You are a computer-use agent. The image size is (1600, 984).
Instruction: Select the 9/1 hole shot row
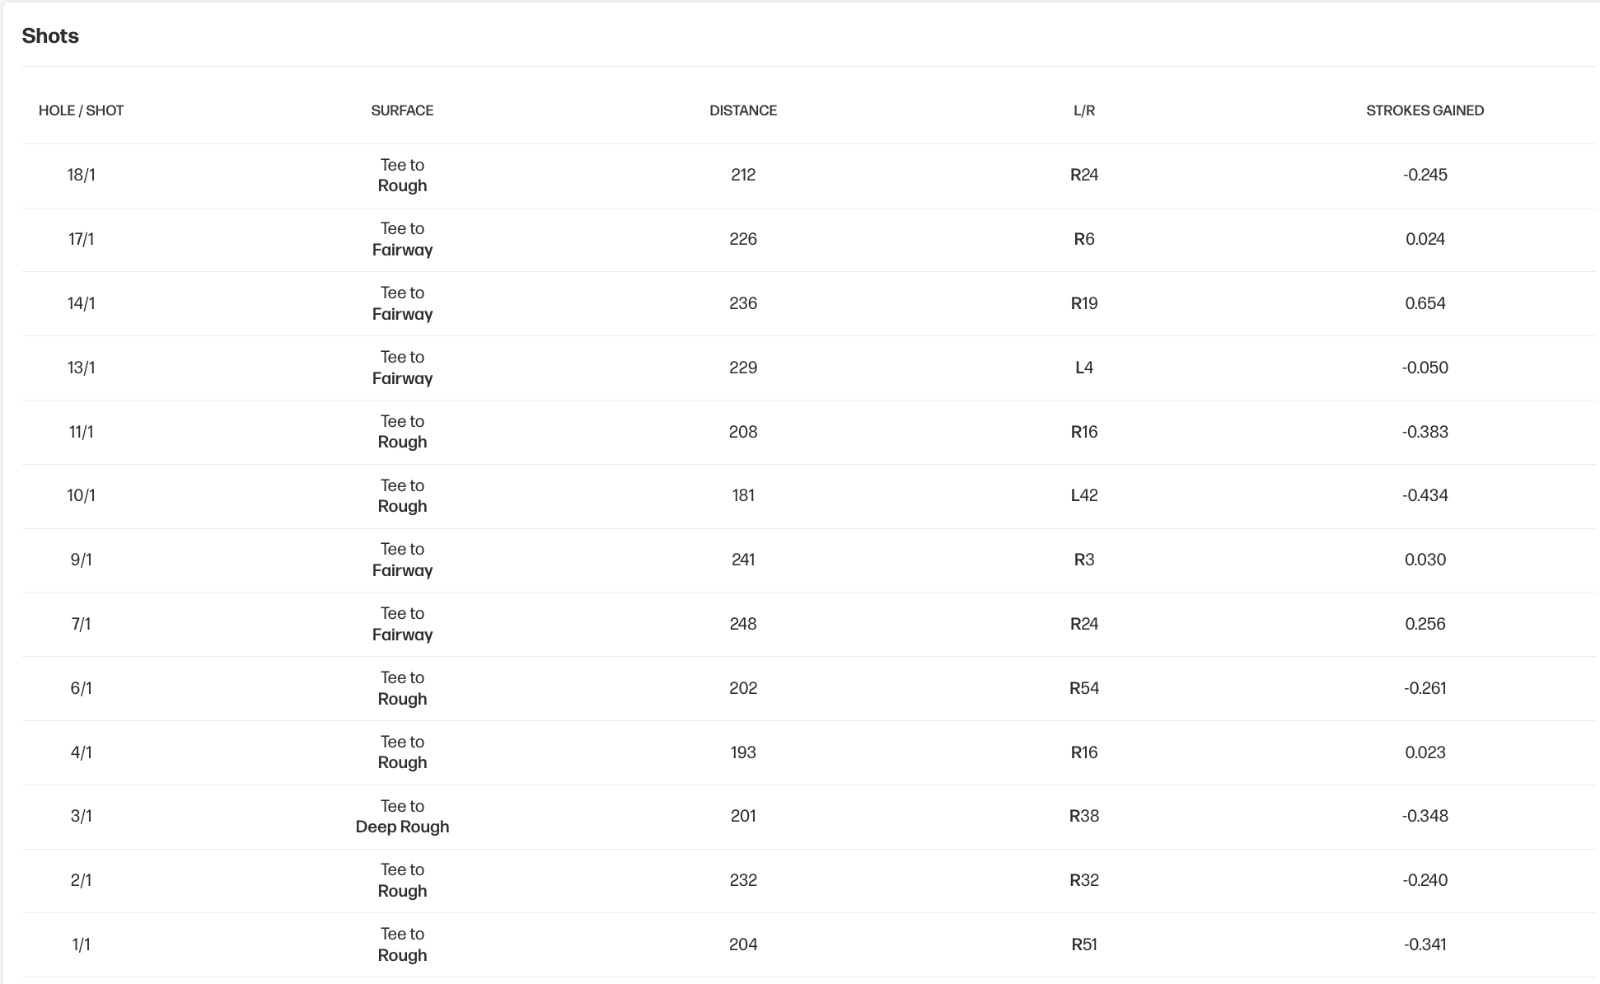[x=808, y=560]
